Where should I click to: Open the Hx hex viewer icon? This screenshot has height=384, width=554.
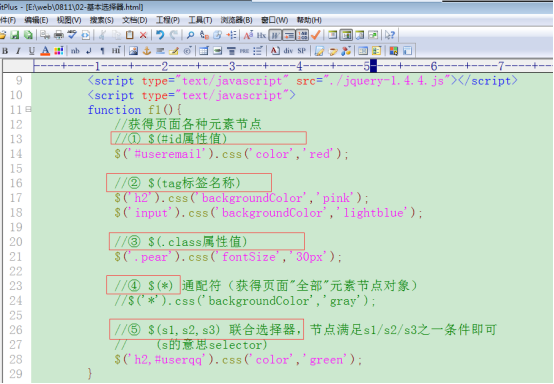click(x=261, y=35)
